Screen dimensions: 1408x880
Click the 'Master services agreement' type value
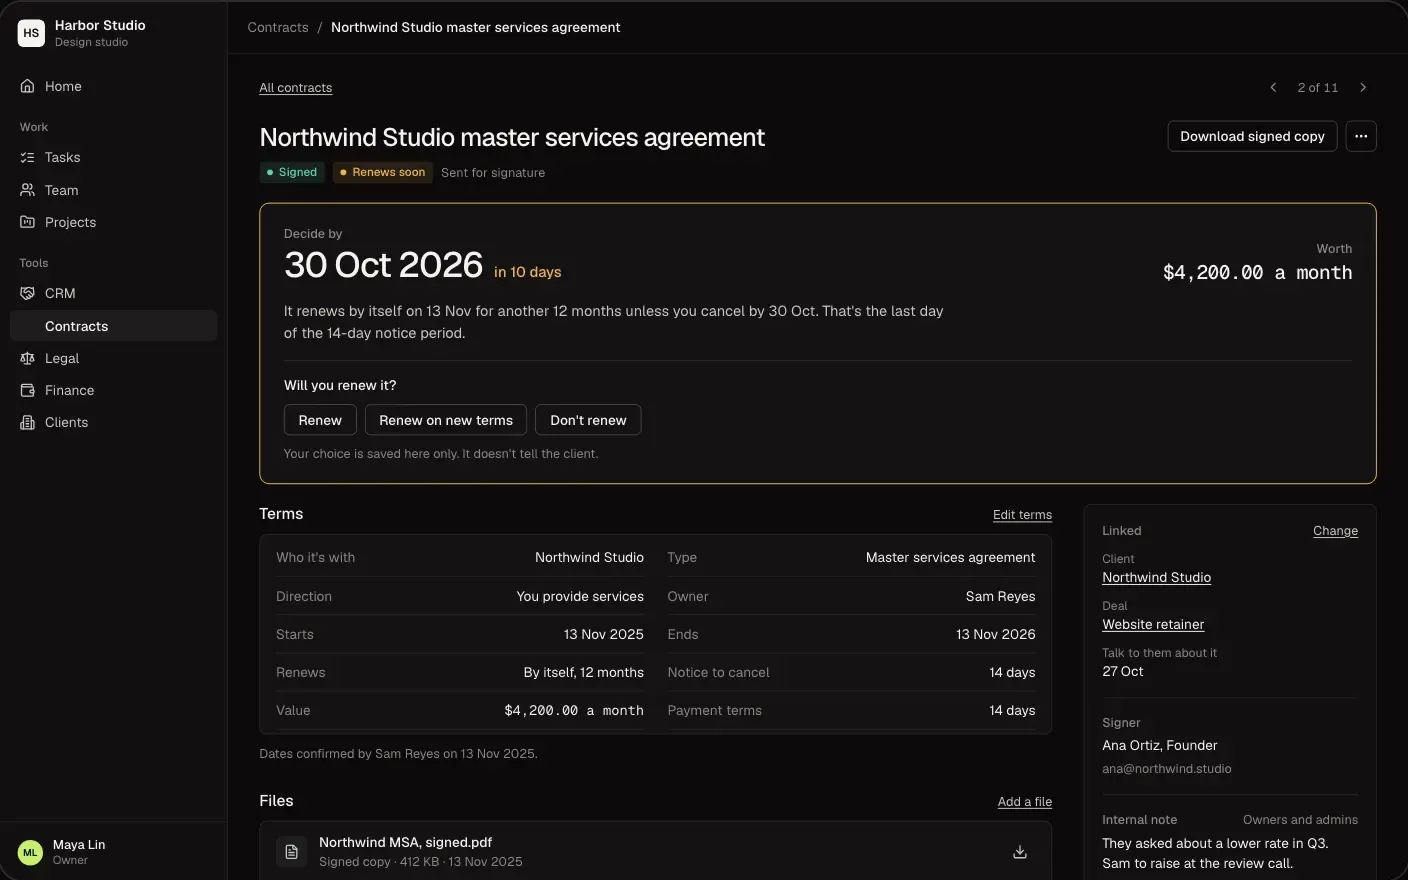click(x=950, y=557)
